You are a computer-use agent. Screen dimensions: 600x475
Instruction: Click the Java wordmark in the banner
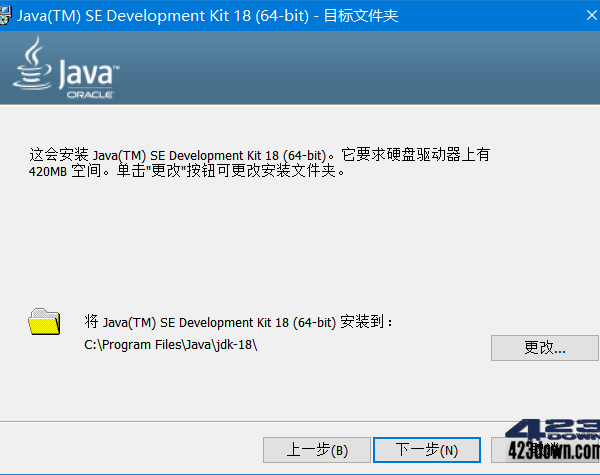pyautogui.click(x=89, y=74)
